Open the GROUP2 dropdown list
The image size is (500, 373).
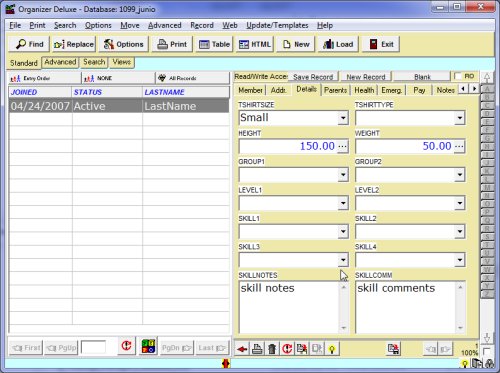(x=460, y=175)
